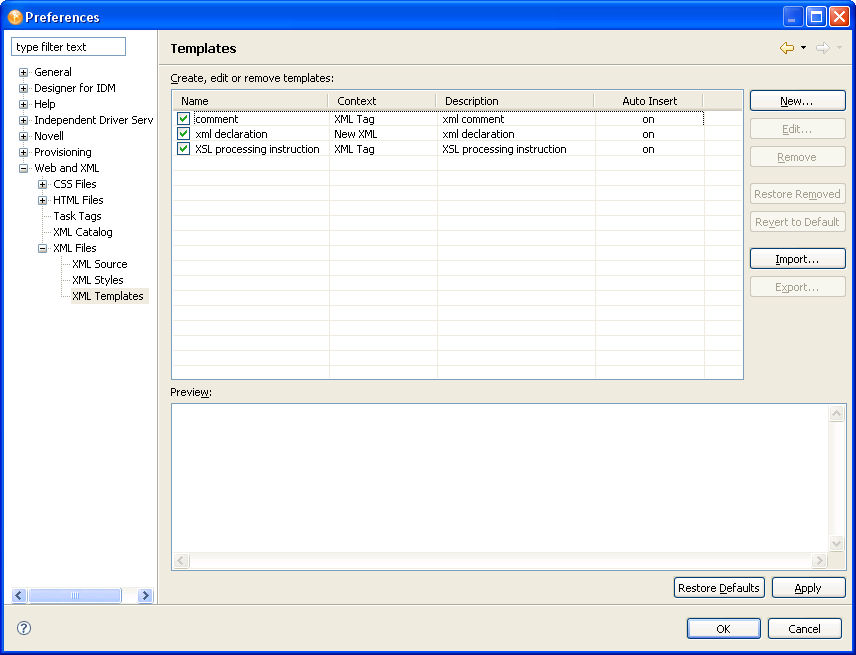Toggle the xml declaration template checkbox
The height and width of the screenshot is (655, 856).
(183, 134)
